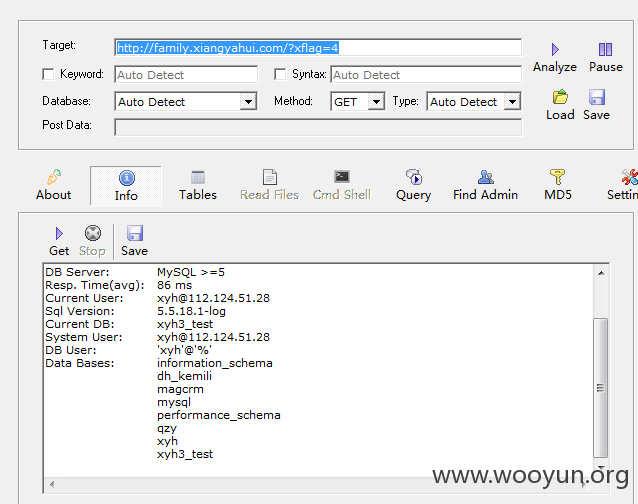638x504 pixels.
Task: Click the Syntax Auto Detect field
Action: (x=426, y=74)
